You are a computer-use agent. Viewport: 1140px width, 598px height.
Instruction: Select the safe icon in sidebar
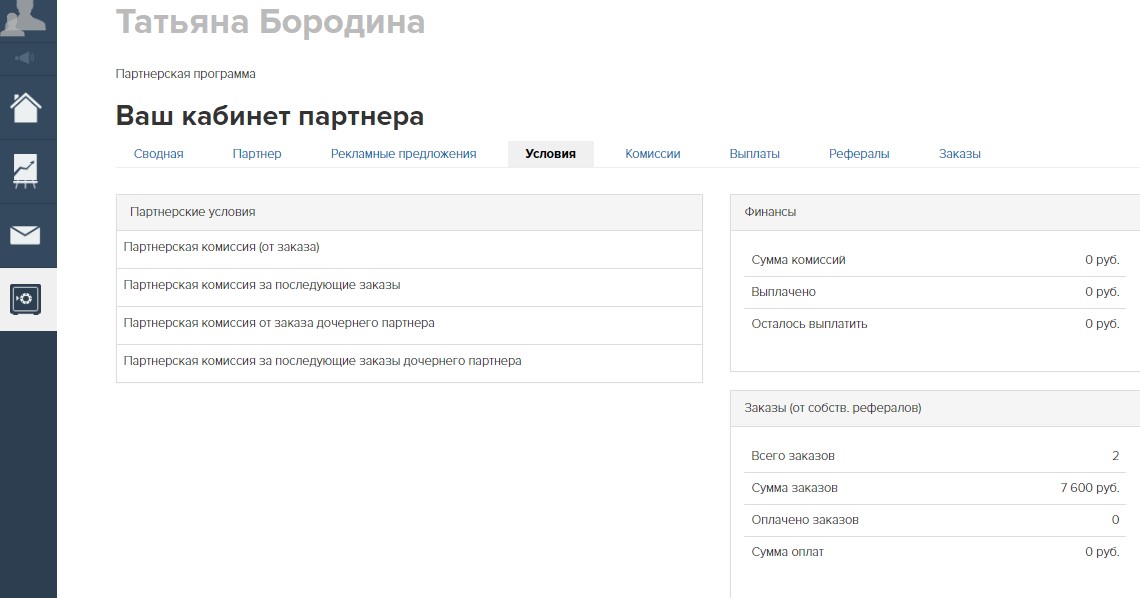pos(25,299)
